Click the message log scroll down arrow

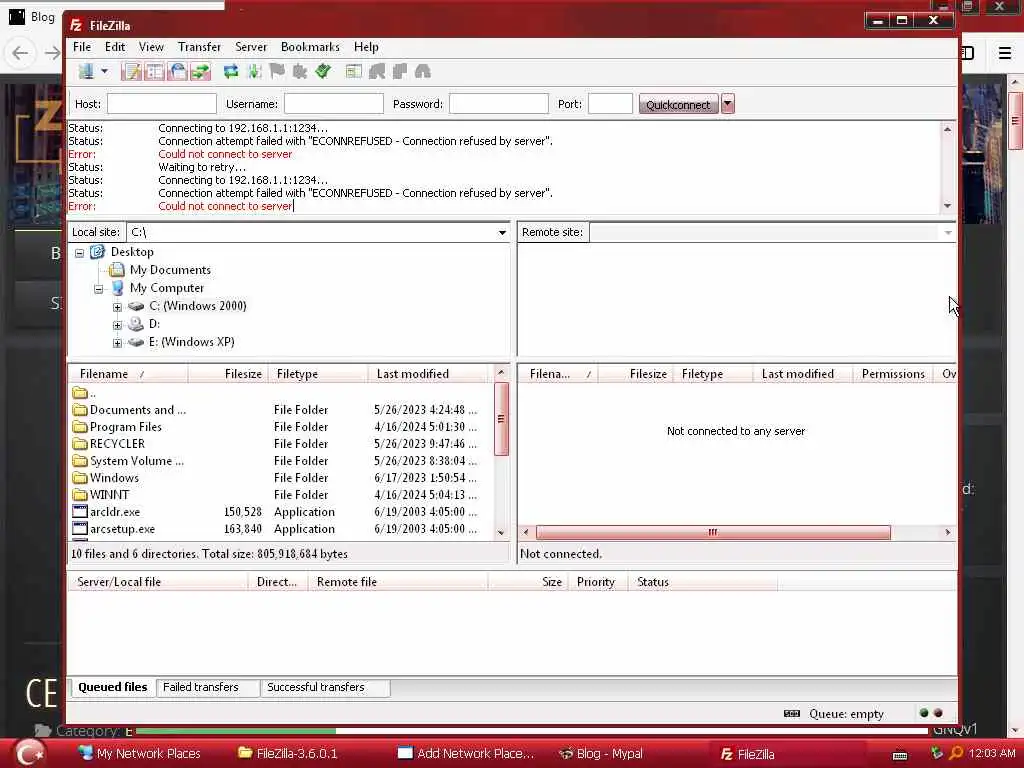click(x=947, y=206)
